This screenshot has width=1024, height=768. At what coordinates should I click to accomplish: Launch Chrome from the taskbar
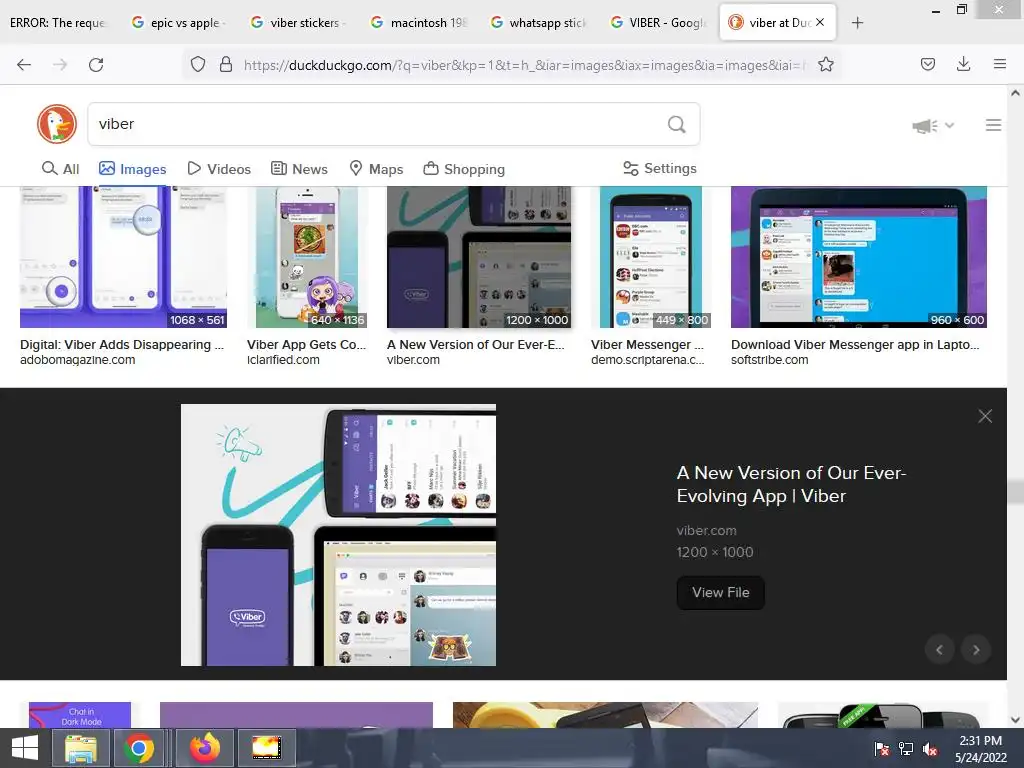pyautogui.click(x=138, y=748)
